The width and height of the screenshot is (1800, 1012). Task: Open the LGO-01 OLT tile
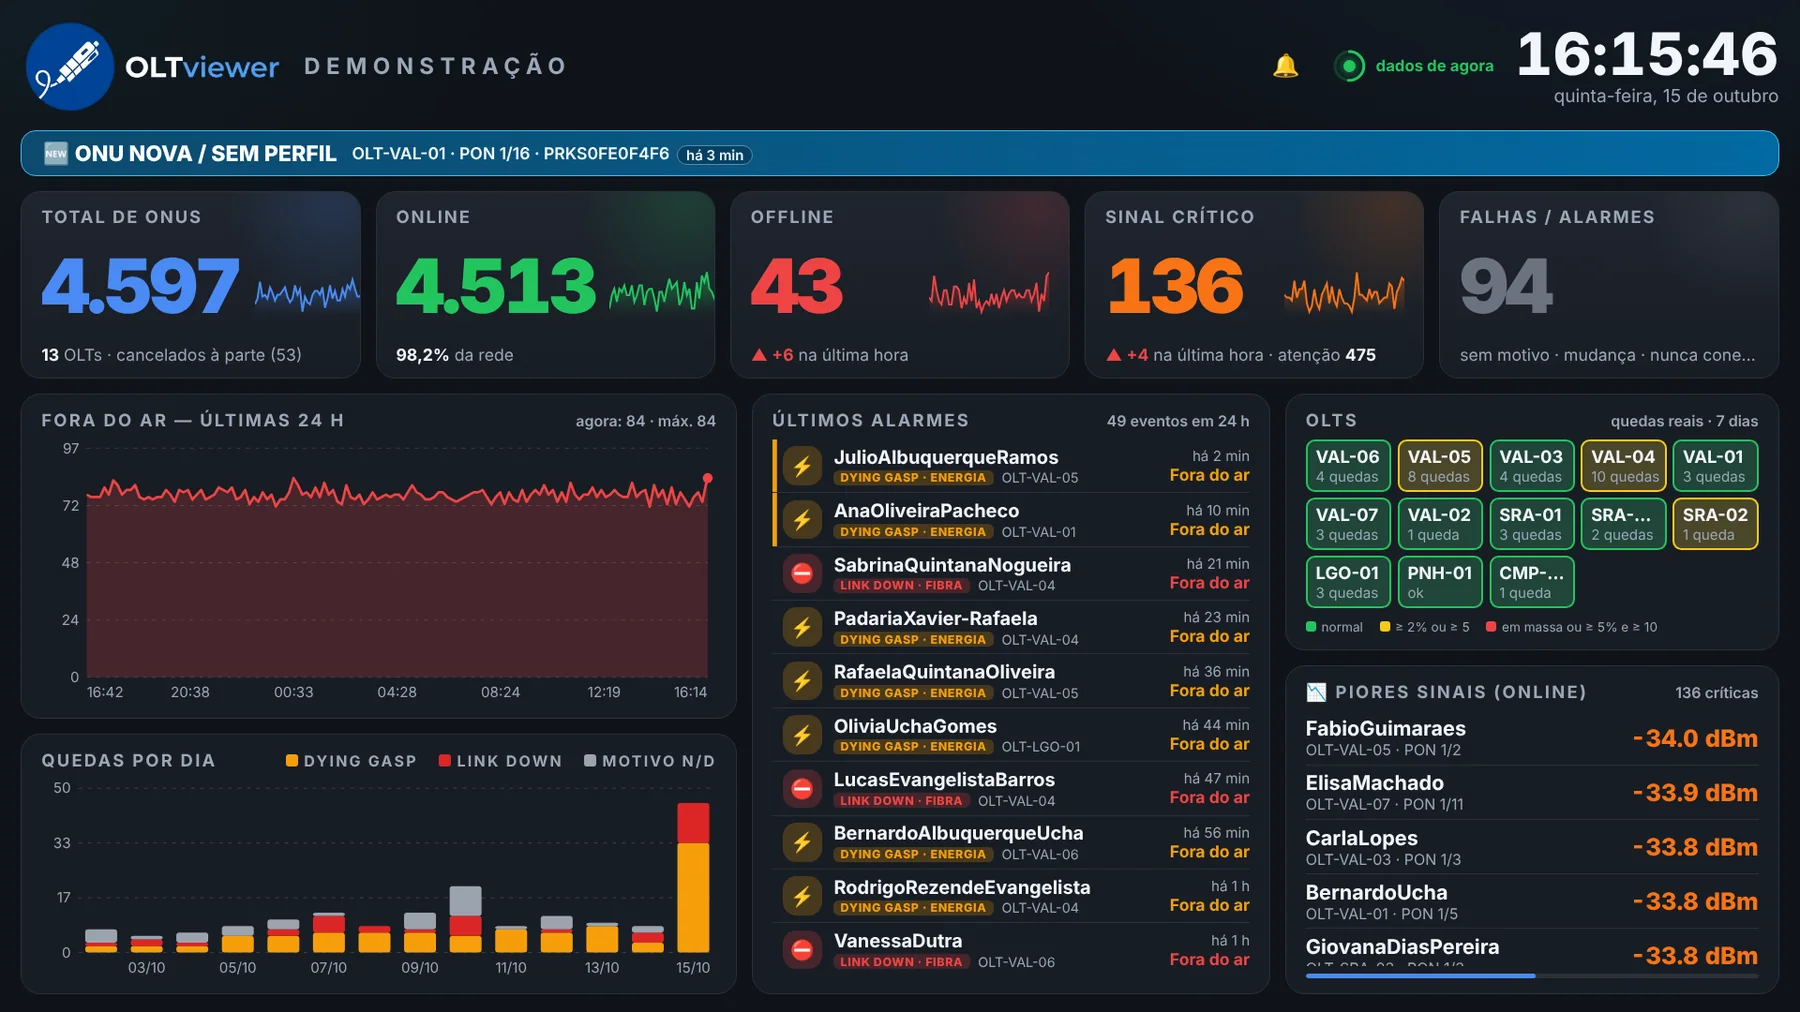tap(1348, 582)
